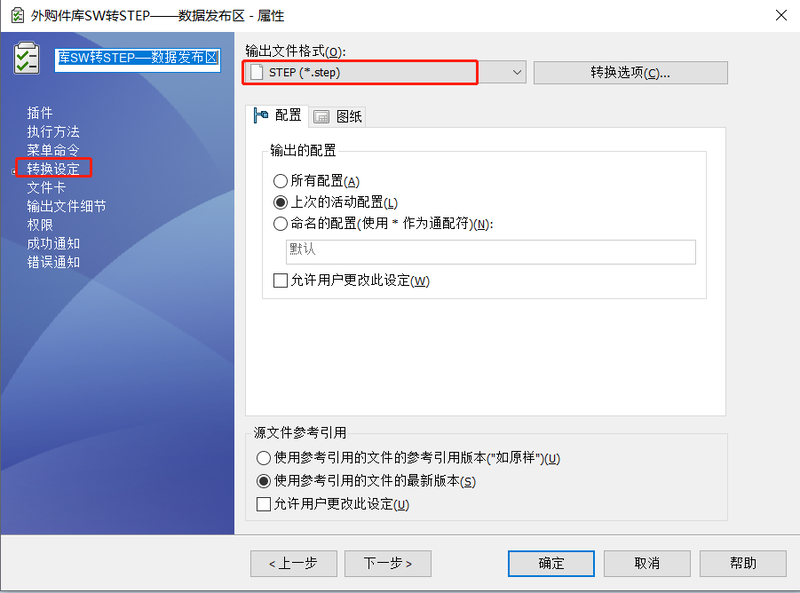Go to 执行方法 in sidebar
This screenshot has width=800, height=593.
click(53, 132)
